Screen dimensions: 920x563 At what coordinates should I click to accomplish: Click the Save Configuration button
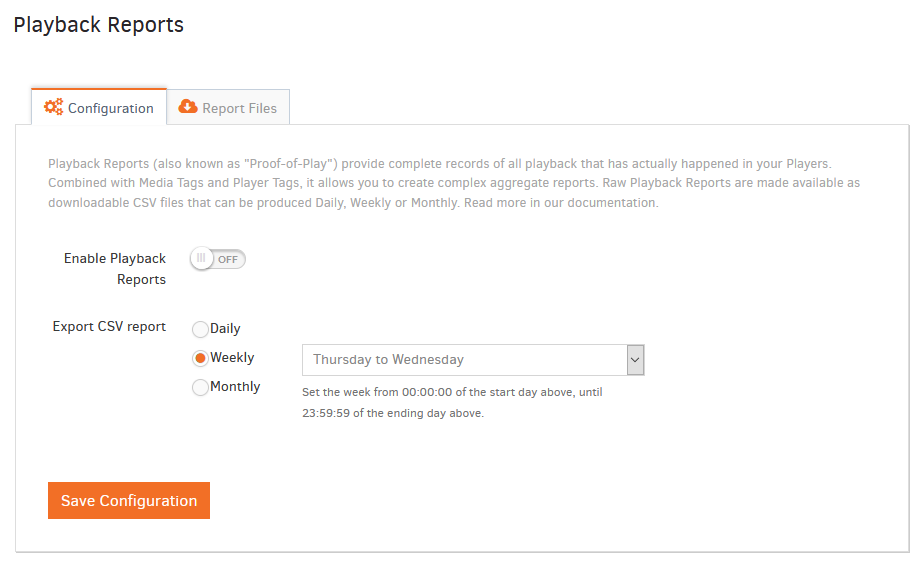[x=129, y=500]
